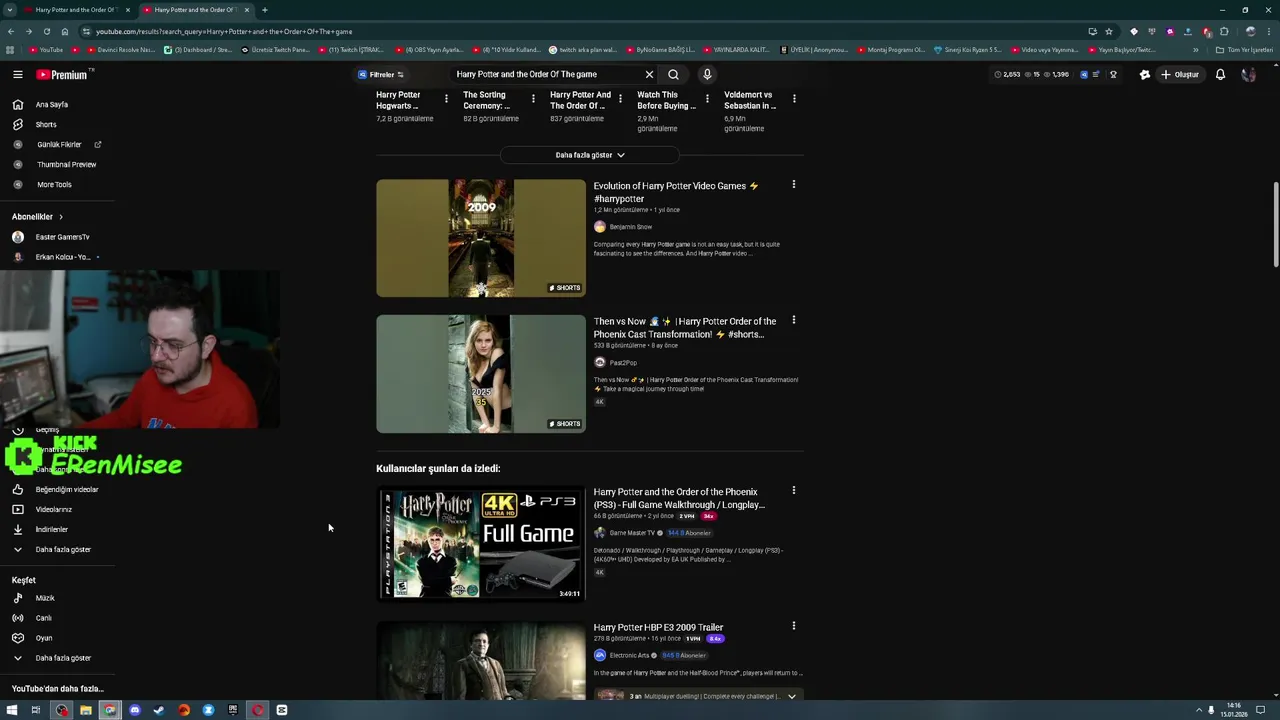
Task: Open Evolution of Harry Potter Video Games short
Action: [x=676, y=192]
